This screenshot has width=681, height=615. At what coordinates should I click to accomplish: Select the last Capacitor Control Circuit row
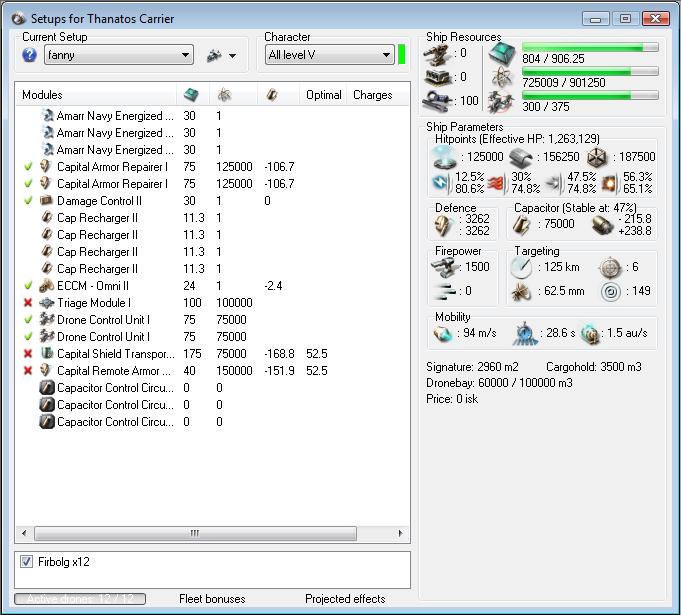(x=213, y=422)
